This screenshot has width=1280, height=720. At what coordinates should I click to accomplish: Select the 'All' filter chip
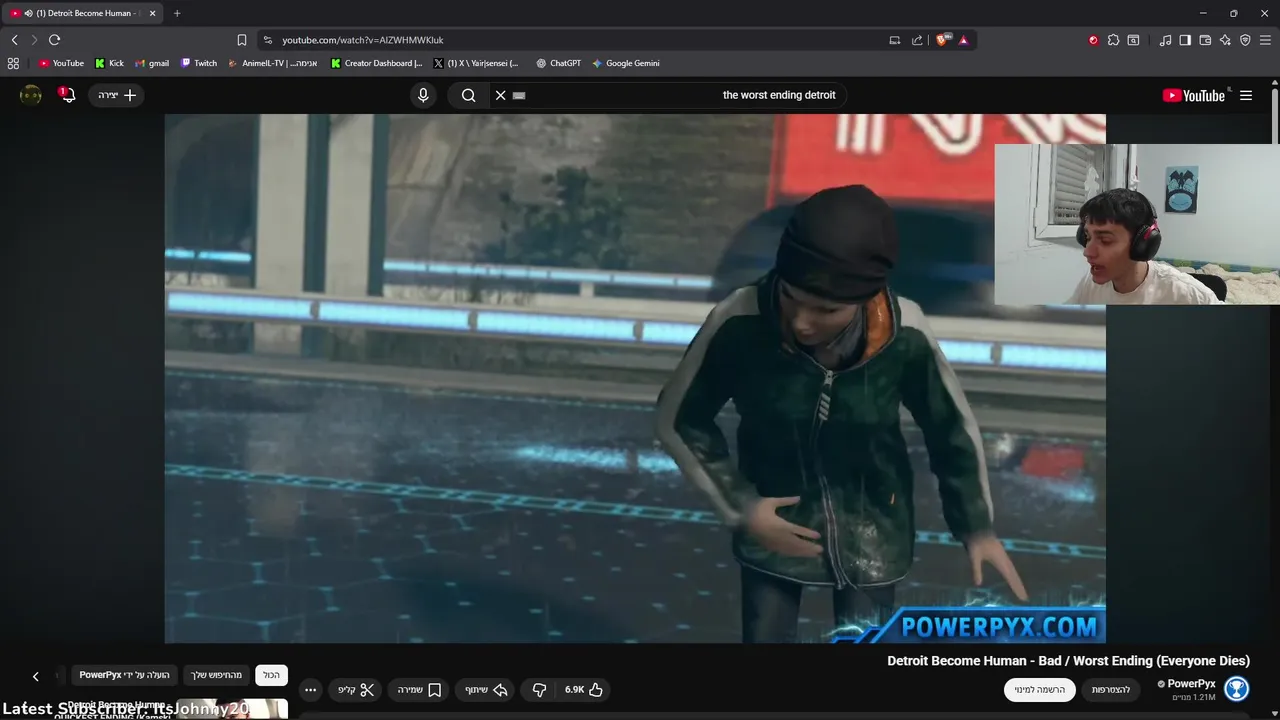(x=271, y=676)
